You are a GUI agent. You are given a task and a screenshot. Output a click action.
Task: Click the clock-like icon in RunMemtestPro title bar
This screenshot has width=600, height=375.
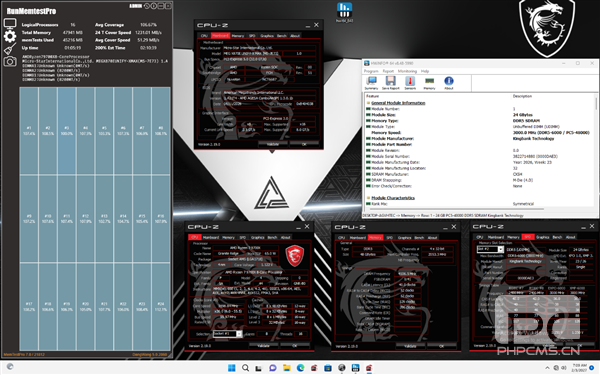(147, 6)
